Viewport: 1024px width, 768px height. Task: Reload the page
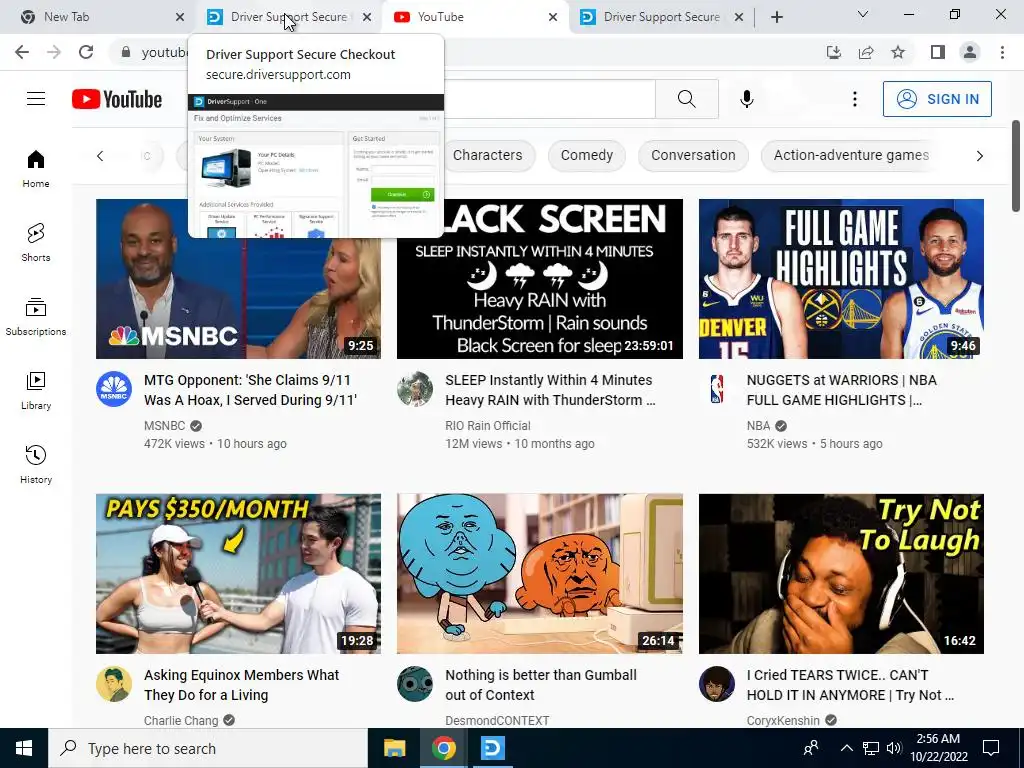coord(86,52)
